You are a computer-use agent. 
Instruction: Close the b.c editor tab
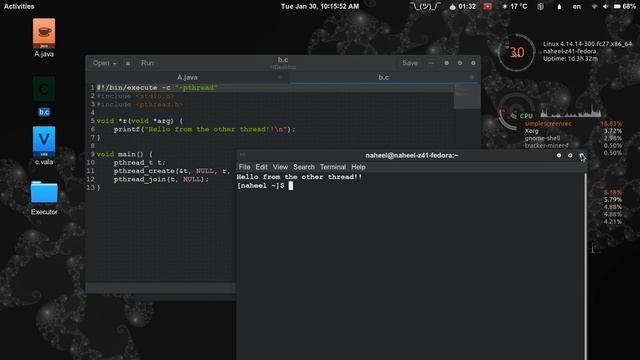[x=471, y=77]
